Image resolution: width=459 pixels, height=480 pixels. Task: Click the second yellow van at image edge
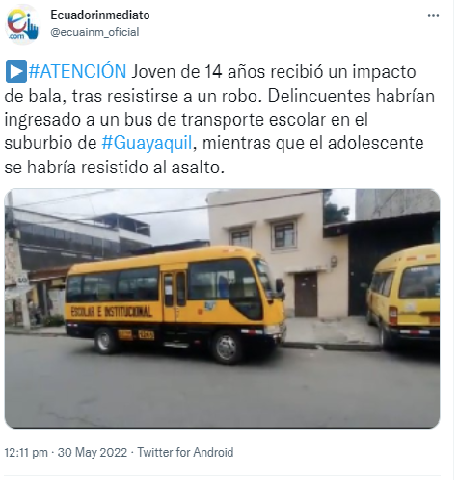(x=403, y=296)
